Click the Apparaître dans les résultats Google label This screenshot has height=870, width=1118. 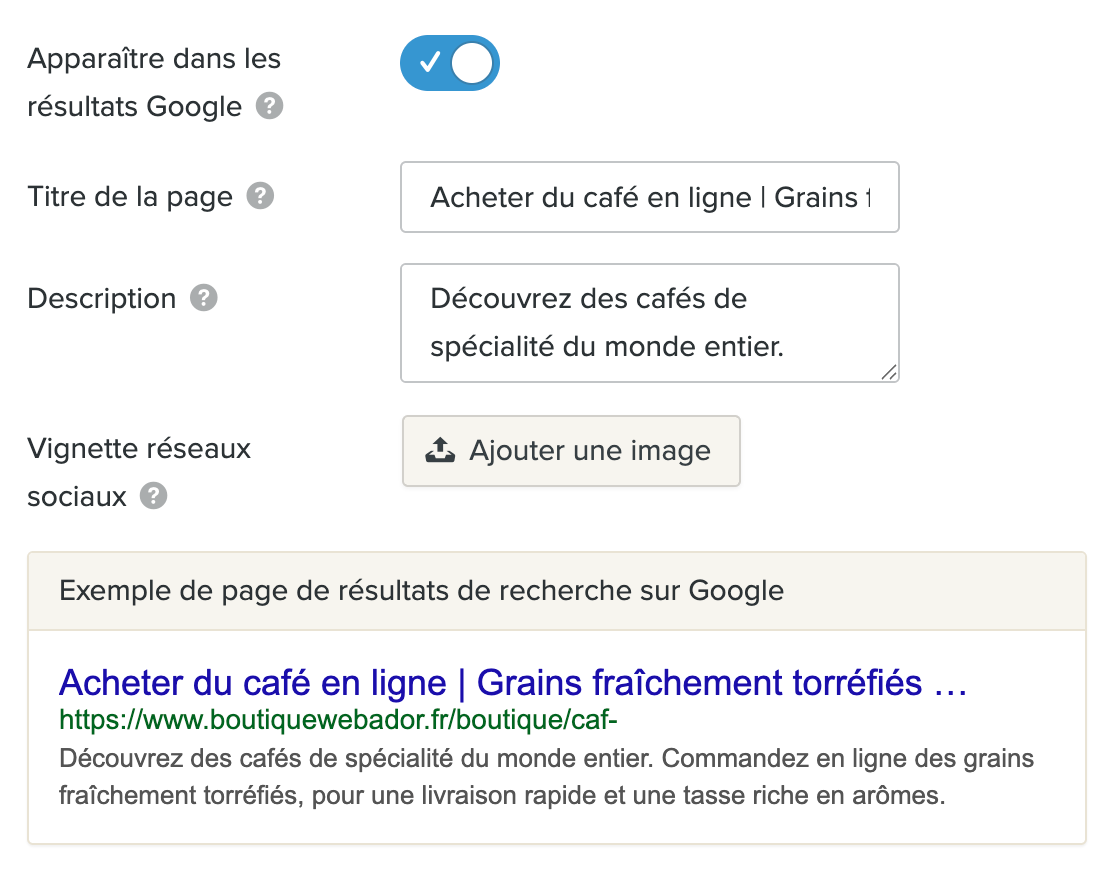tap(154, 83)
